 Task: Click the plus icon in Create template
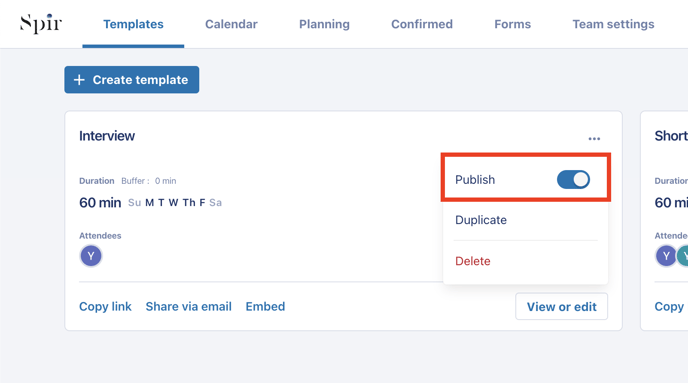[79, 80]
